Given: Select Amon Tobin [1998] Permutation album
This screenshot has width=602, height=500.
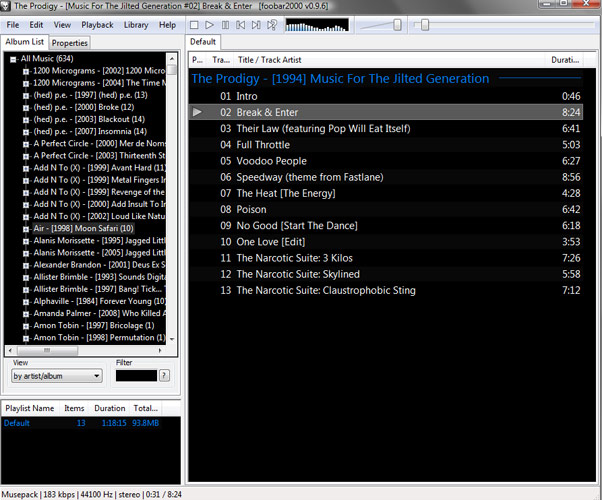Looking at the screenshot, I should [x=99, y=338].
